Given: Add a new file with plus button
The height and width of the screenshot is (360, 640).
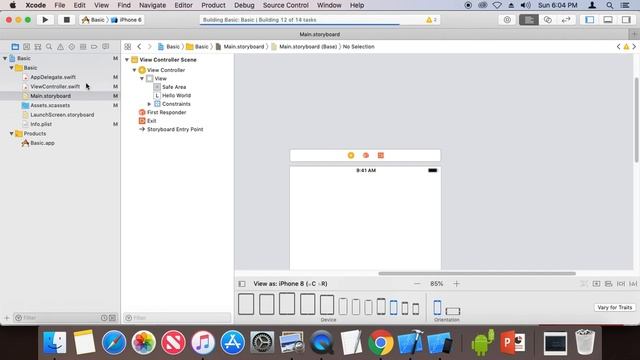Looking at the screenshot, I should tap(7, 318).
